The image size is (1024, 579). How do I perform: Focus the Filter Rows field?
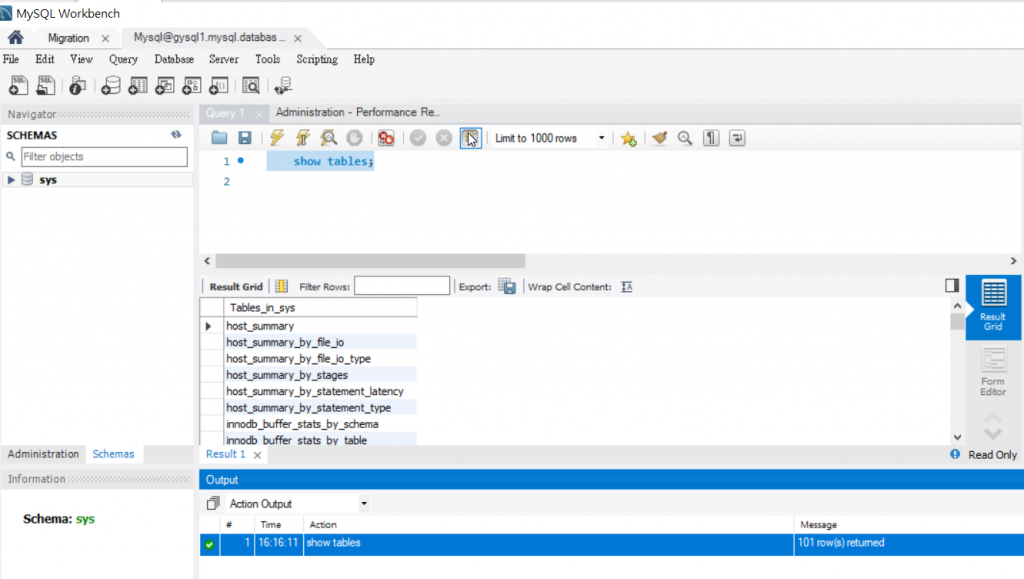[x=402, y=286]
